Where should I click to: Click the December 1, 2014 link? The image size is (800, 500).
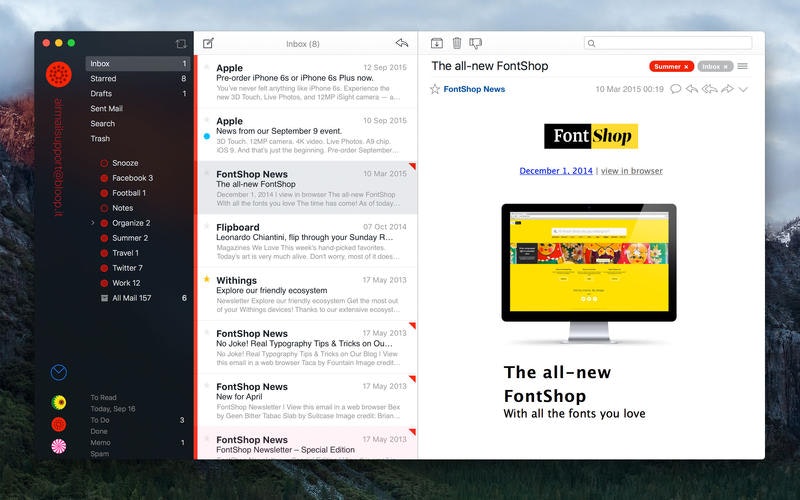tap(556, 171)
